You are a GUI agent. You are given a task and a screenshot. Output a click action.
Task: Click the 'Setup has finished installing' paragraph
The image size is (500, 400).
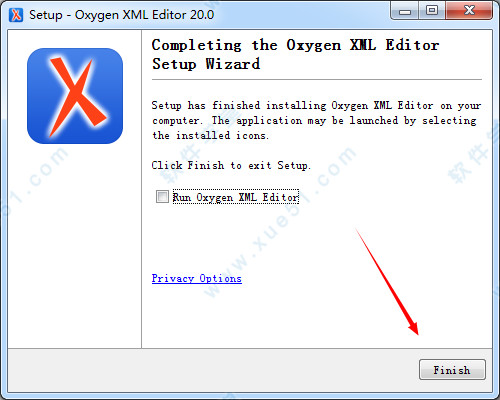click(316, 120)
